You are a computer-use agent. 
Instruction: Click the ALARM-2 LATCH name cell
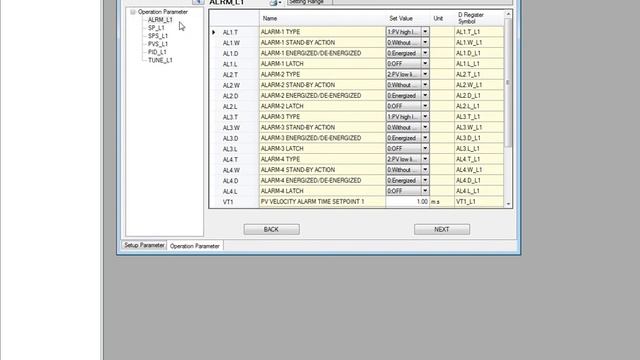322,106
